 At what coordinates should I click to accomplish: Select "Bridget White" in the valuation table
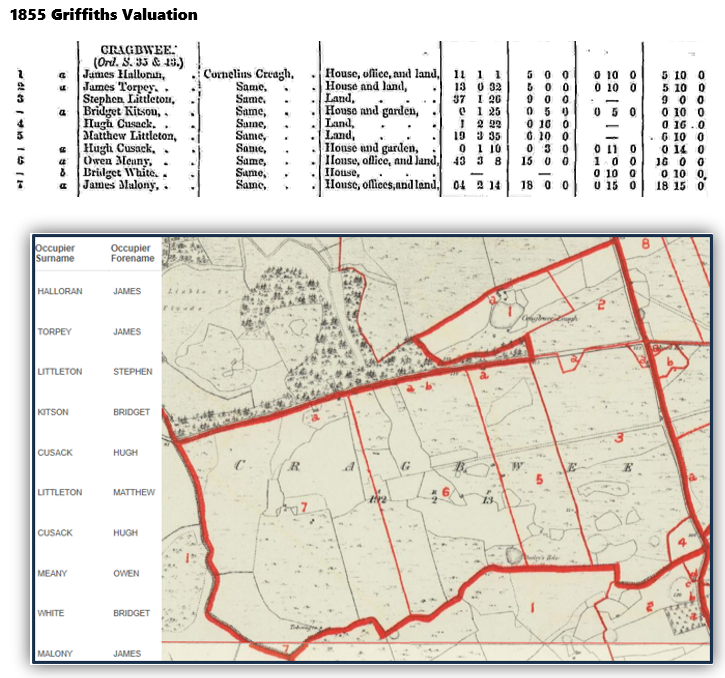tap(120, 173)
